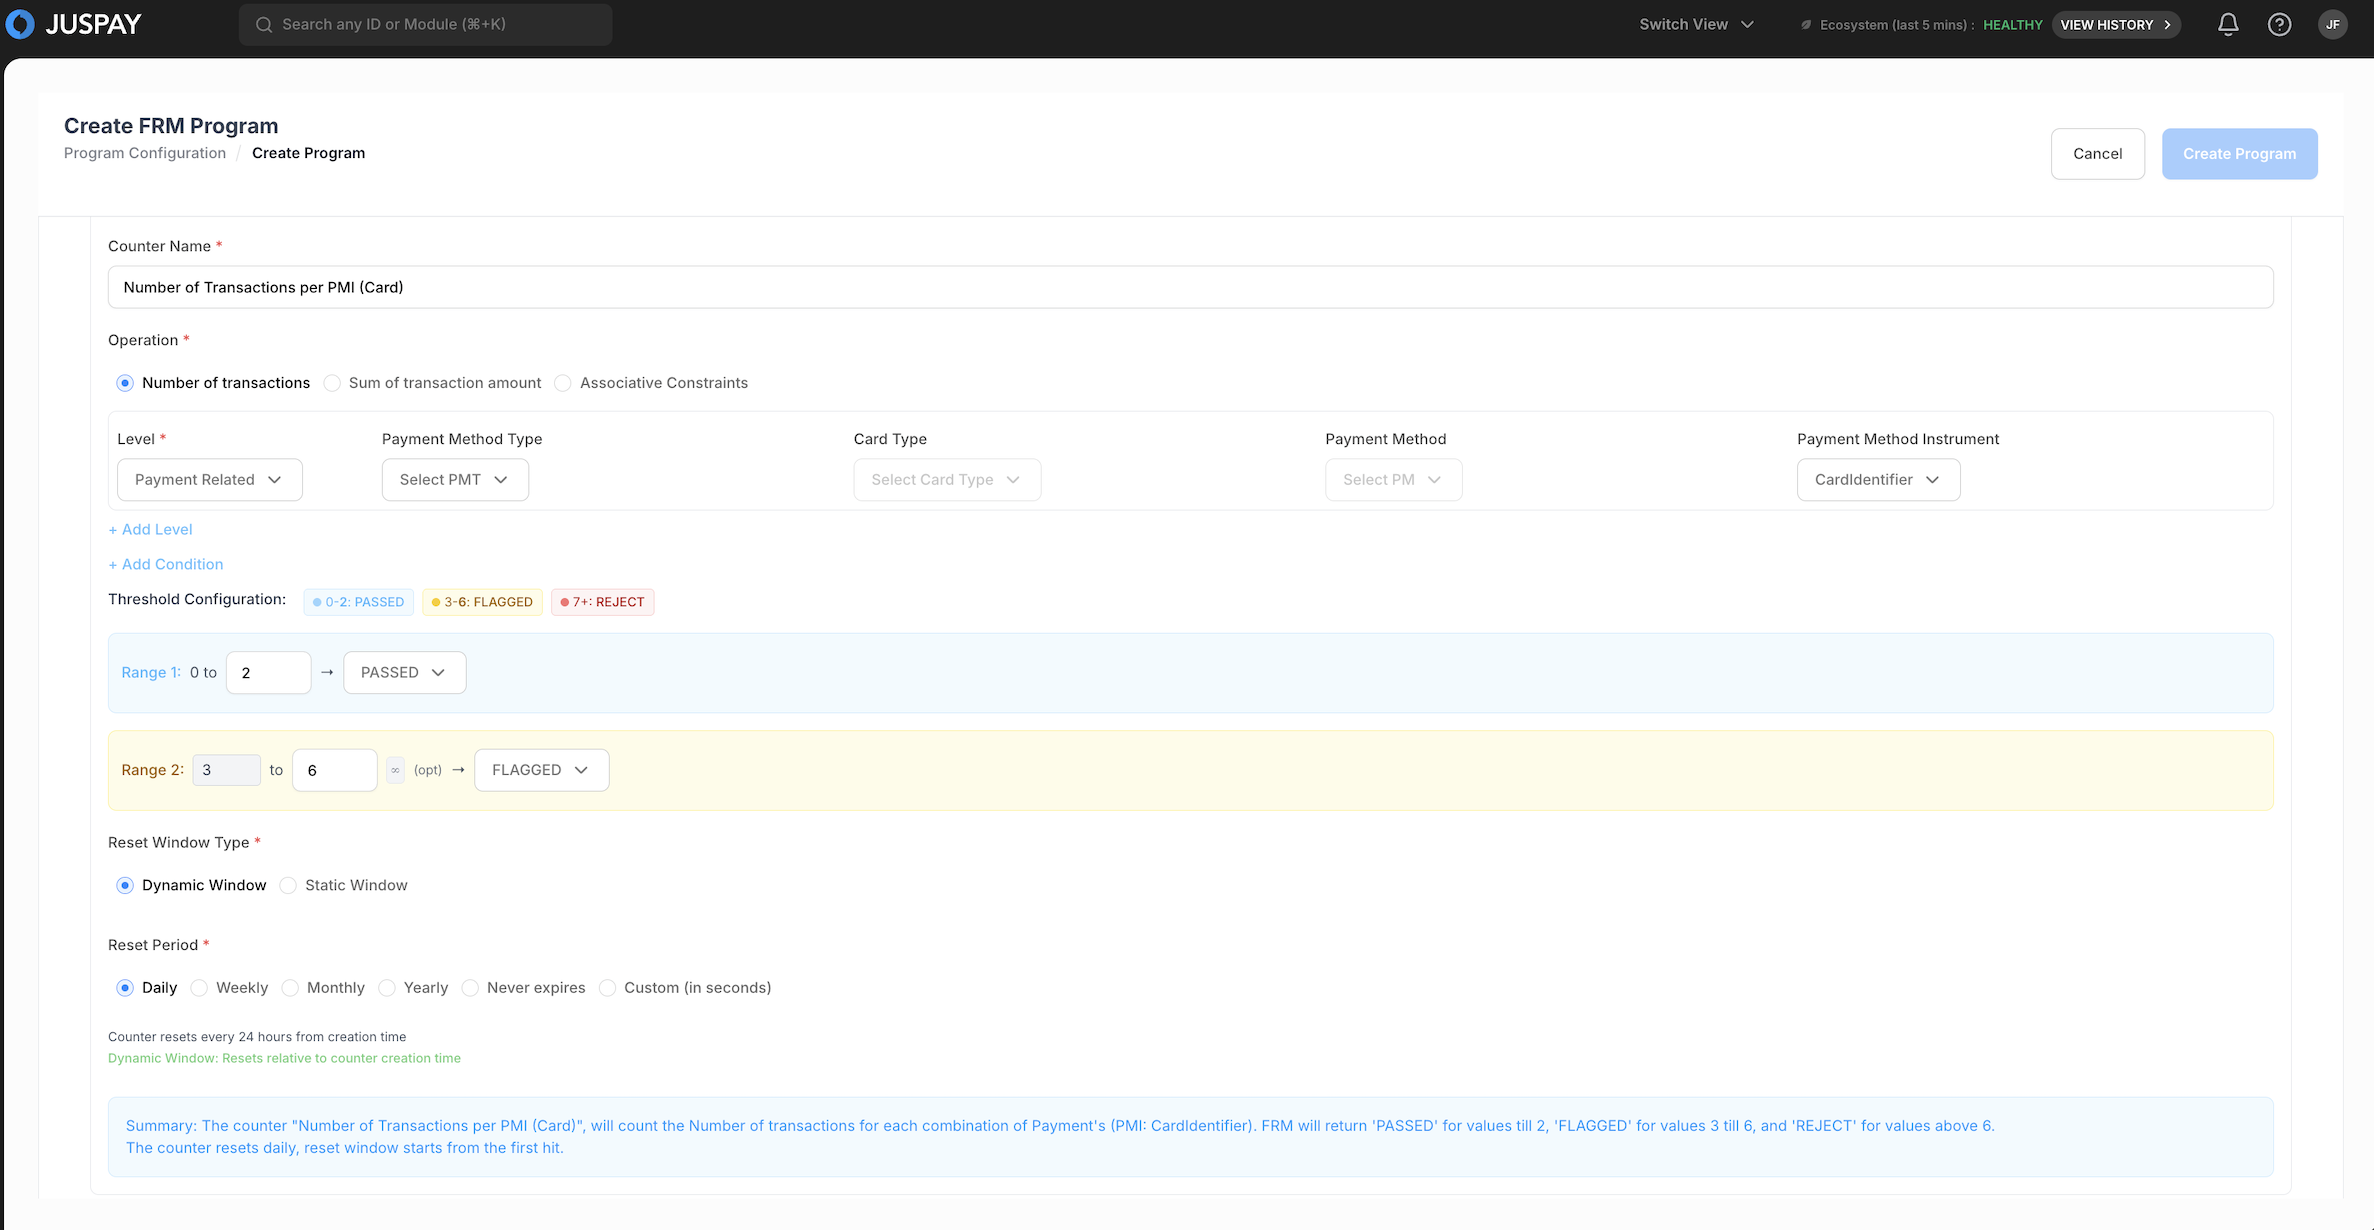
Task: Select Custom (in seconds) reset period
Action: pyautogui.click(x=607, y=988)
